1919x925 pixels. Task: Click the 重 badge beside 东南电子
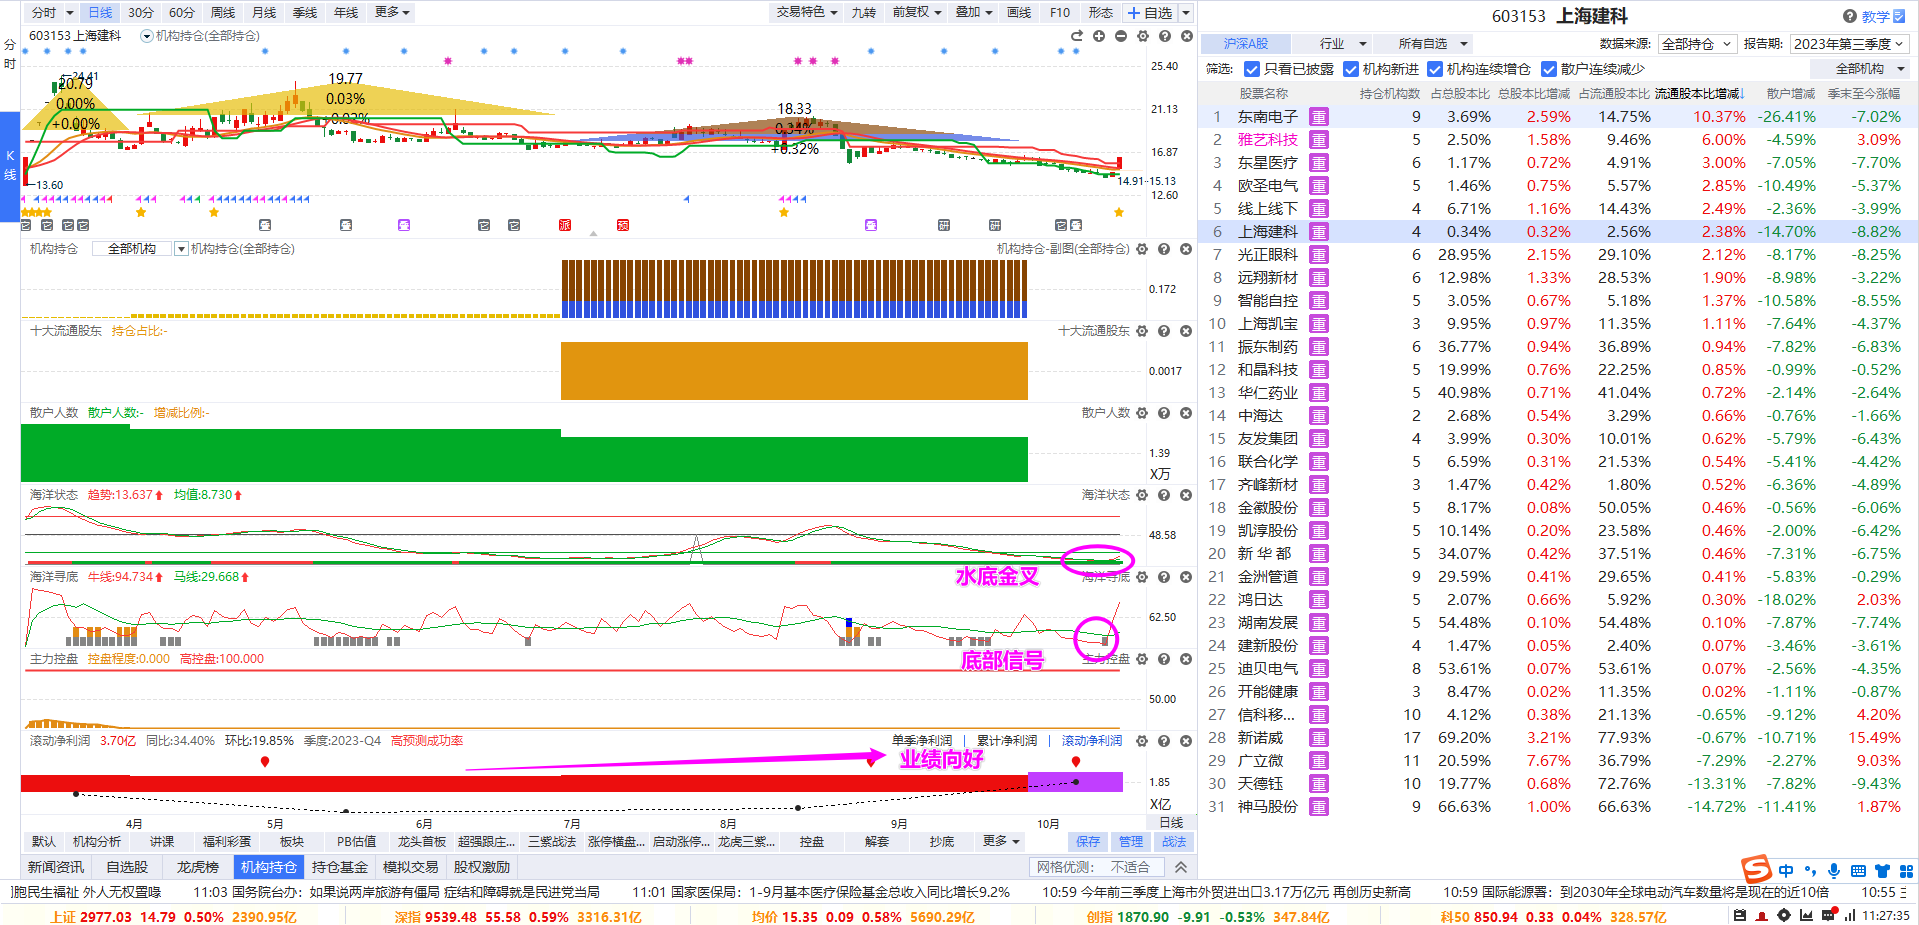click(1319, 117)
